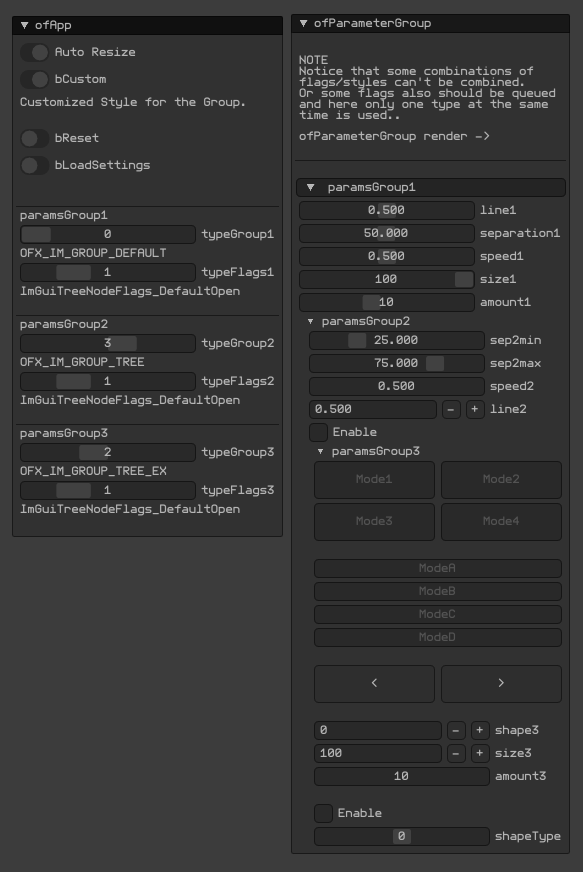Collapse the paramsGroup1 header

431,187
